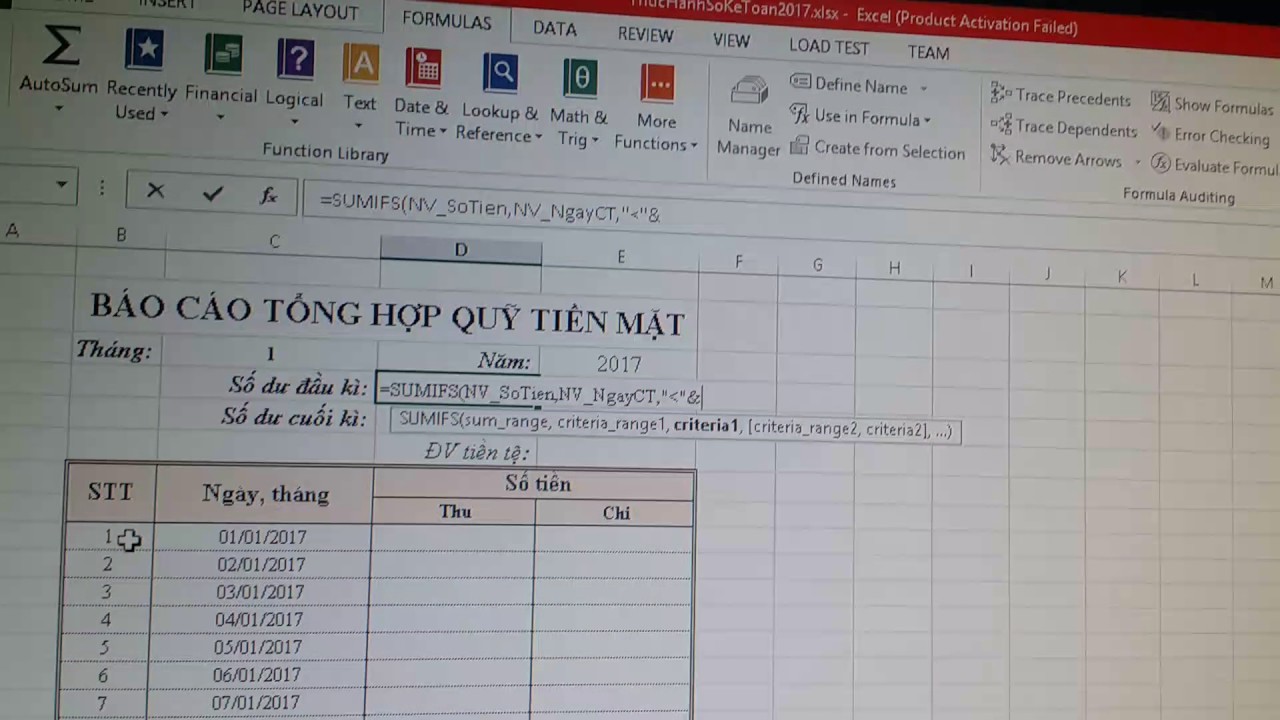Open the Name Box dropdown arrow
This screenshot has width=1280, height=720.
[61, 185]
